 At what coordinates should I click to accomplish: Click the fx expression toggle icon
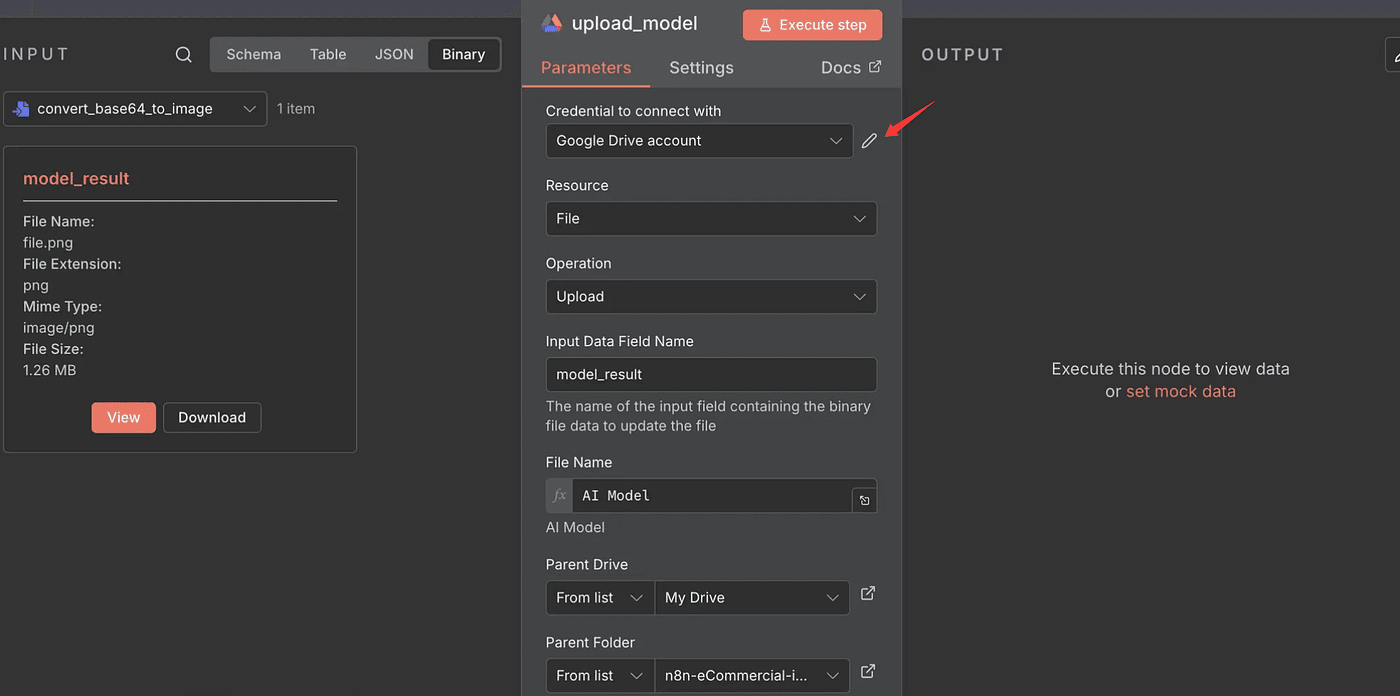[x=559, y=496]
